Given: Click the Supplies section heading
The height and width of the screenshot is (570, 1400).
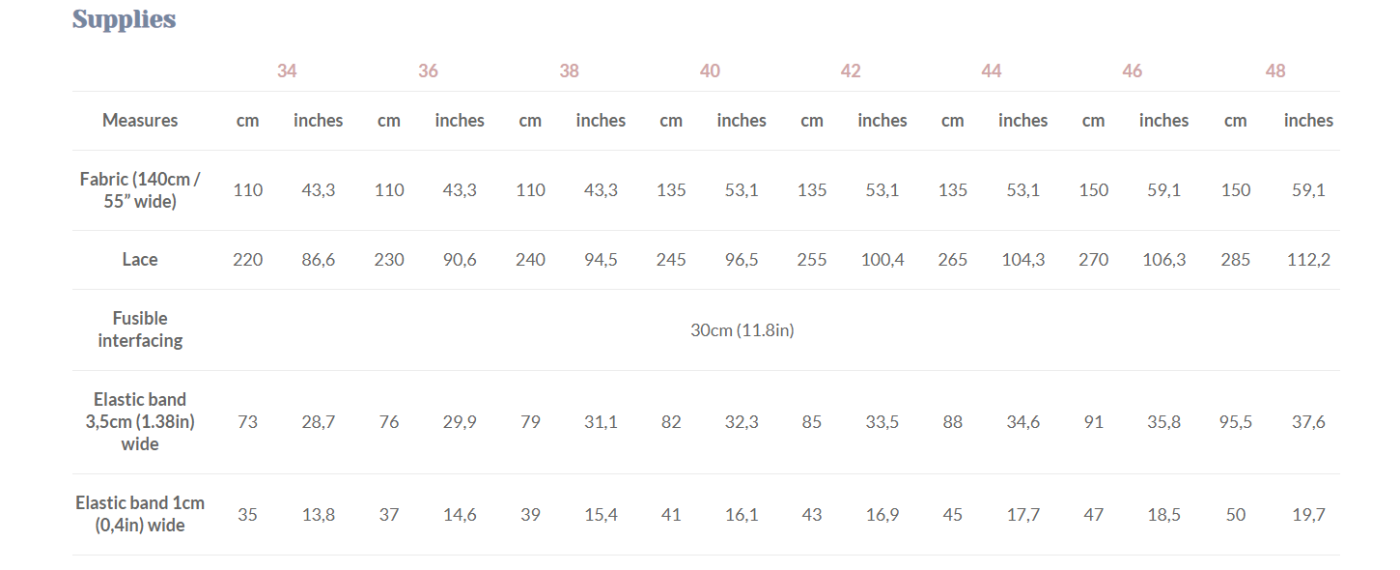Looking at the screenshot, I should [124, 20].
